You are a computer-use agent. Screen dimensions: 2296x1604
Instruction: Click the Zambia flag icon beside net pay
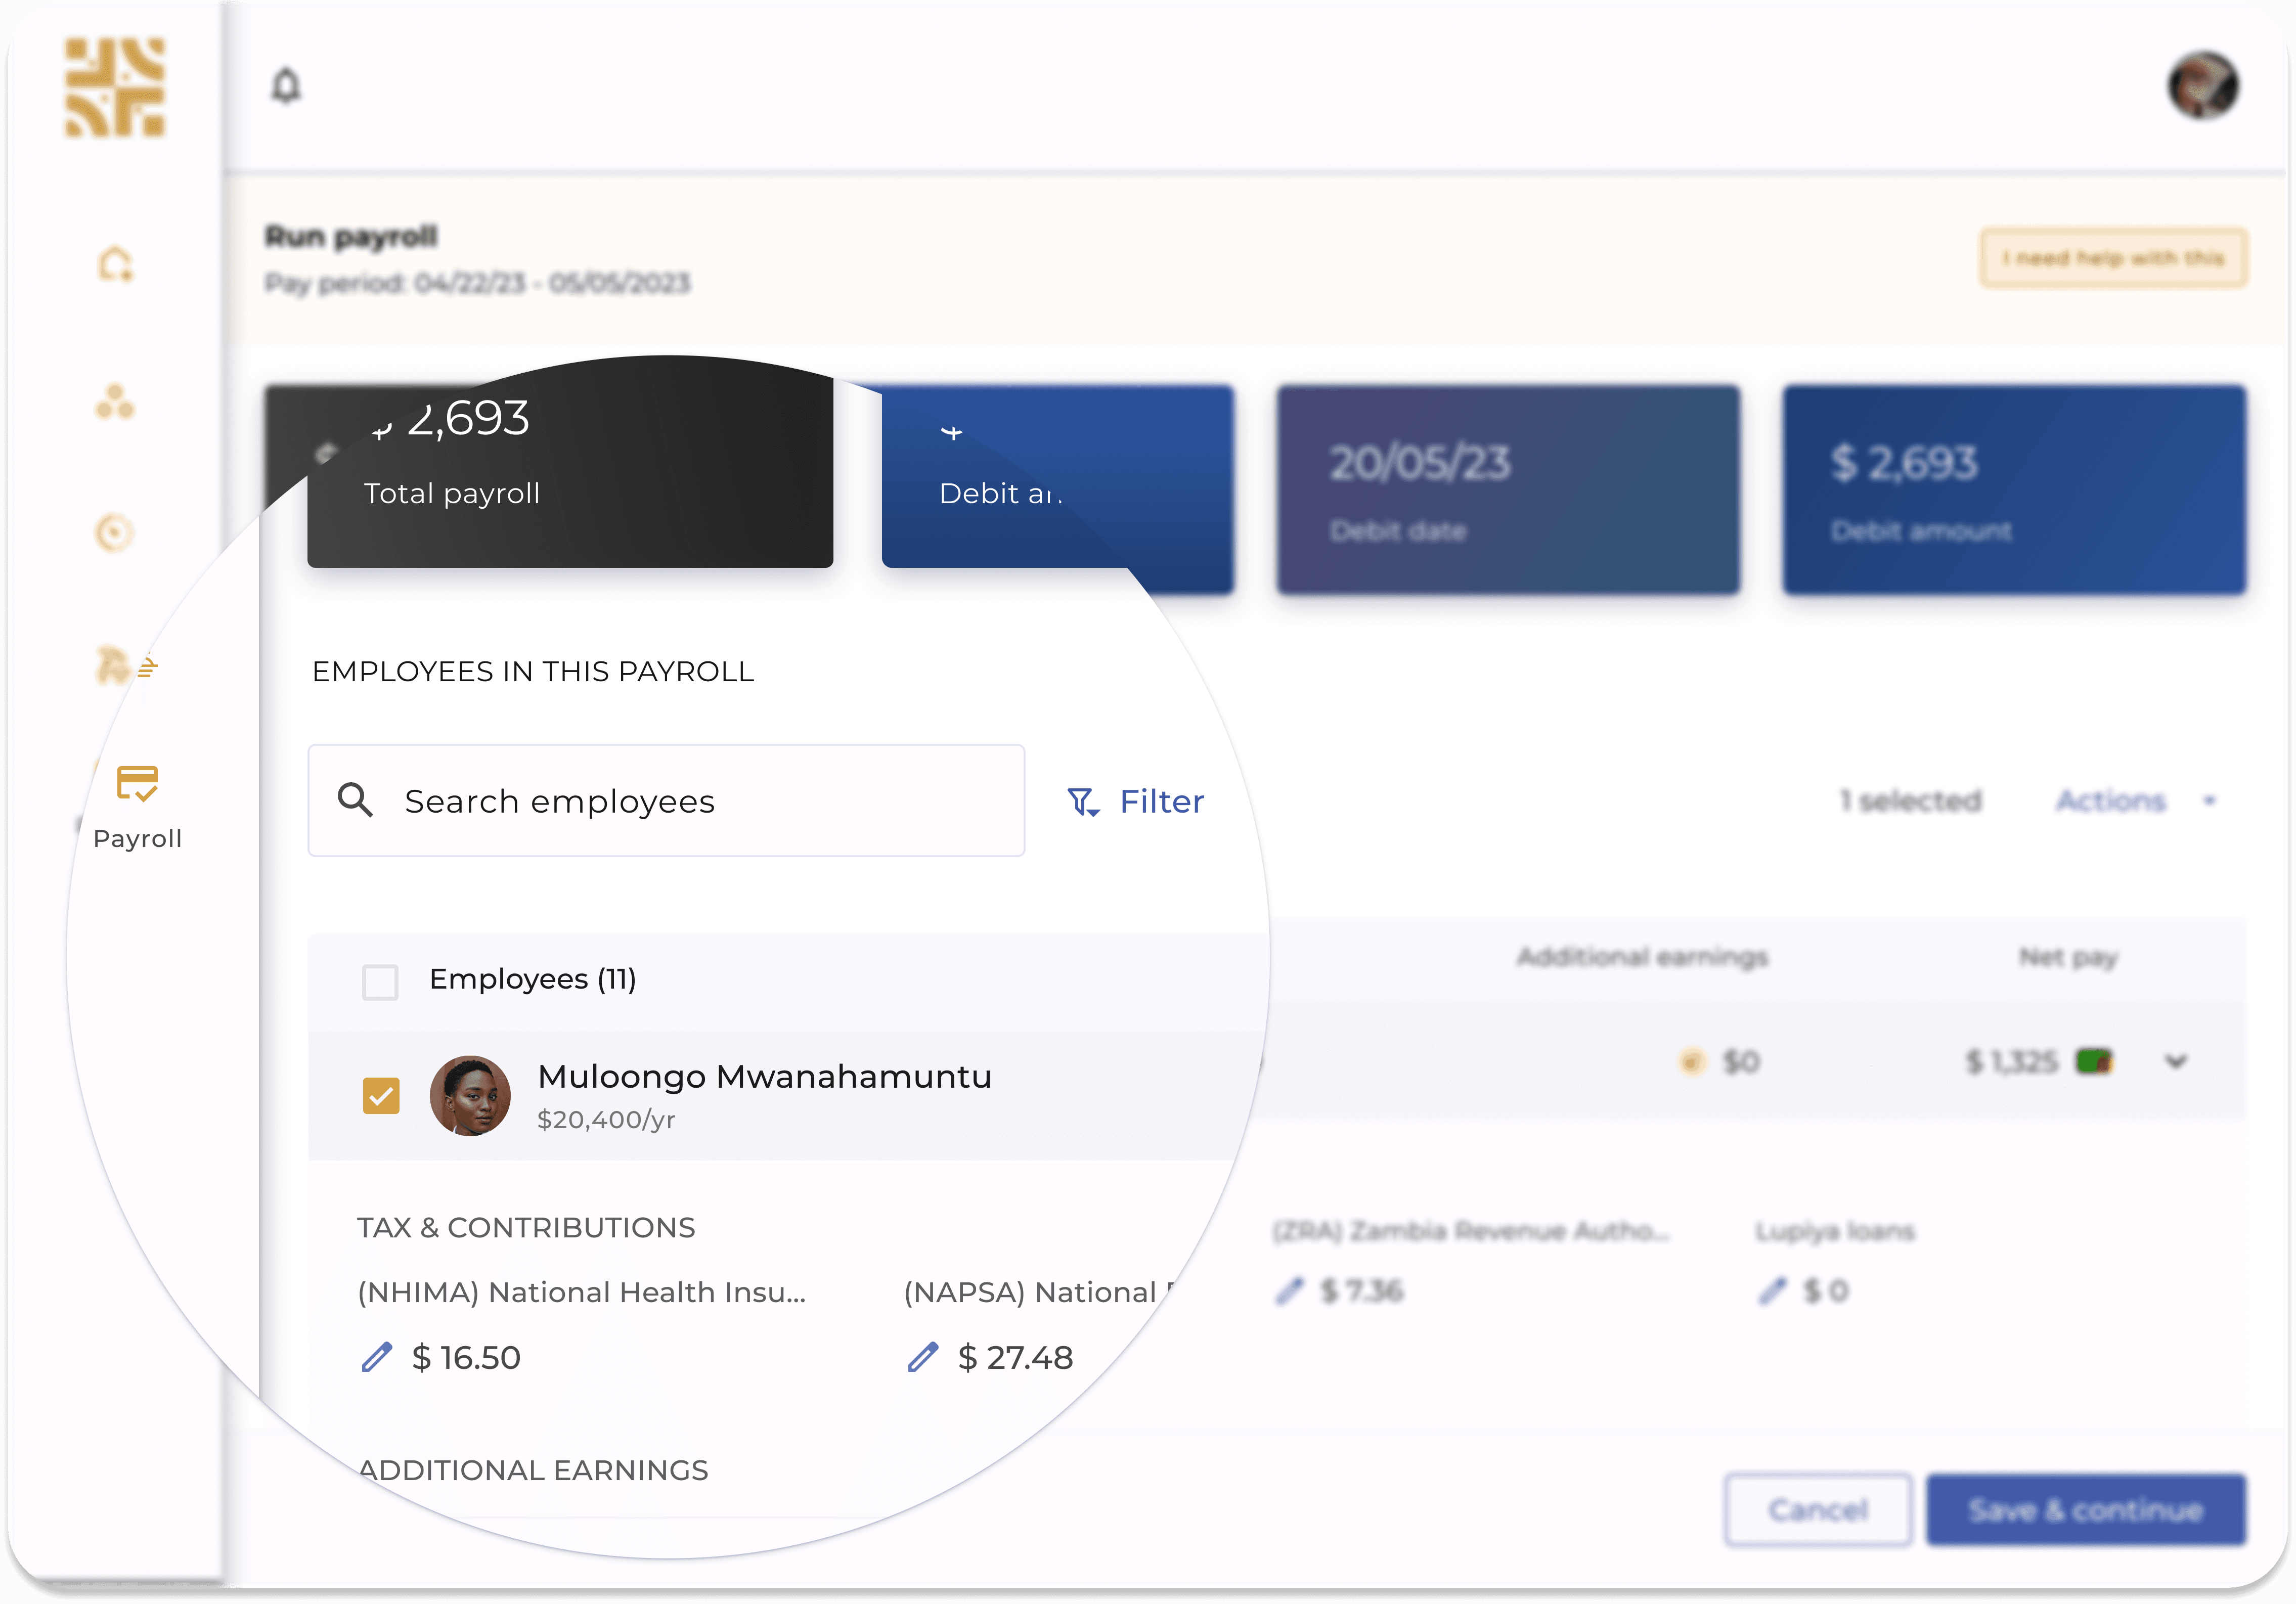2094,1061
